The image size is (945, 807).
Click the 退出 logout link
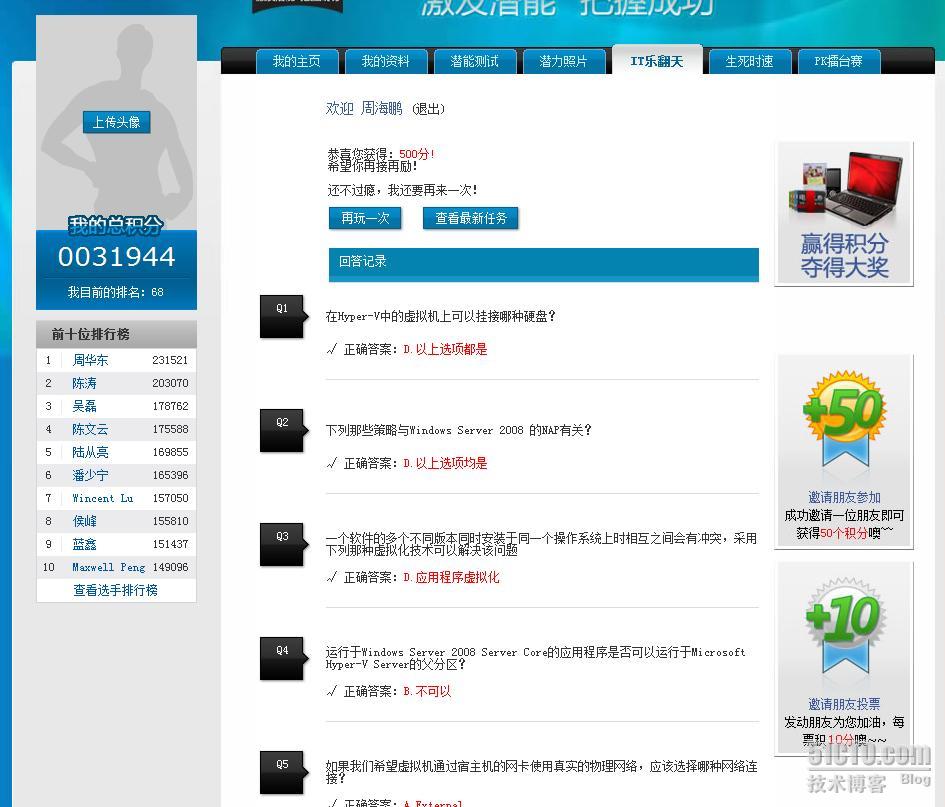429,109
